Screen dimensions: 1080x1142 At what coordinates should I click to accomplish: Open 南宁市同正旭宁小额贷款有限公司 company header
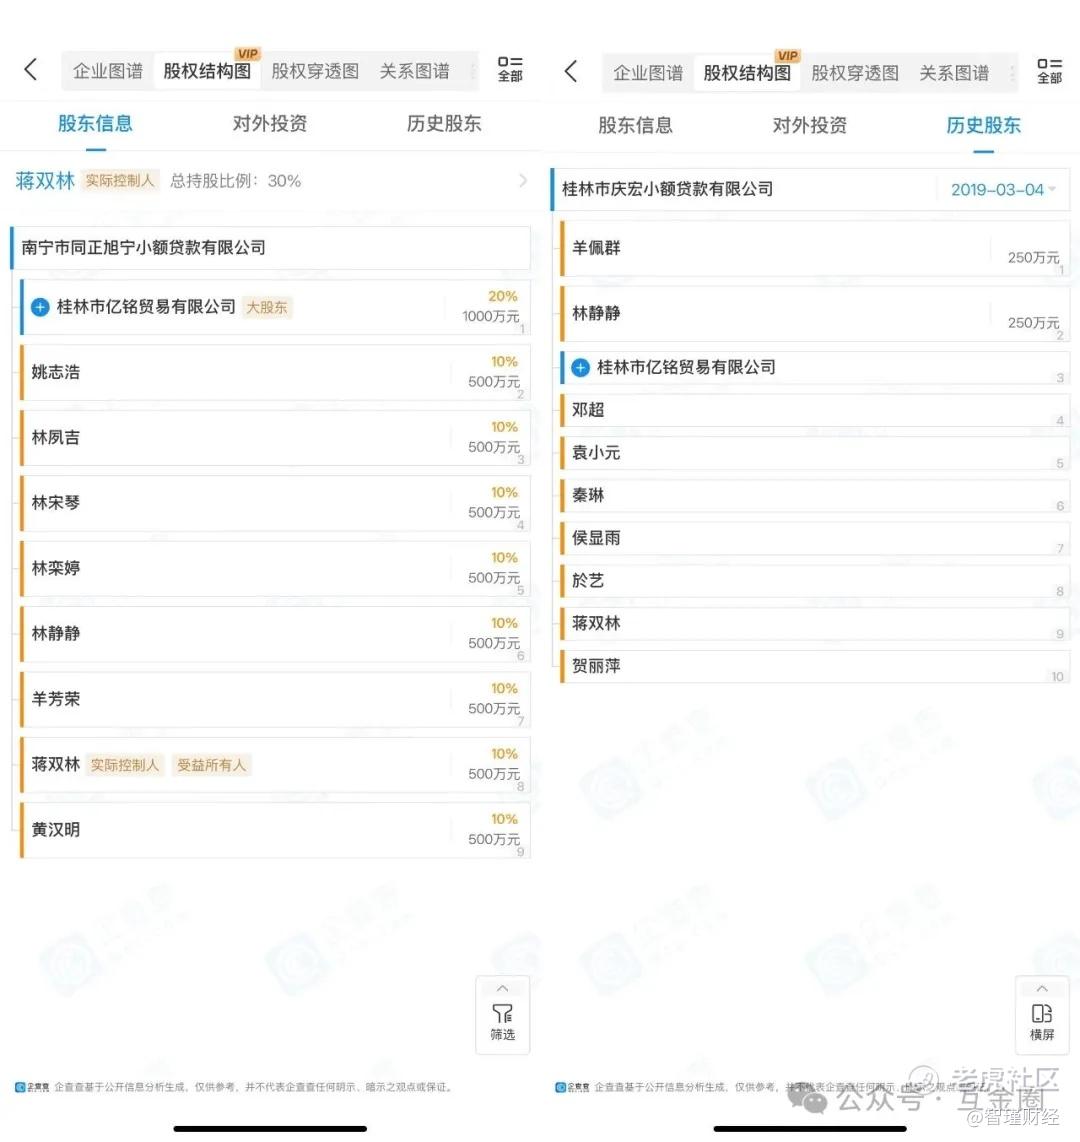click(271, 248)
